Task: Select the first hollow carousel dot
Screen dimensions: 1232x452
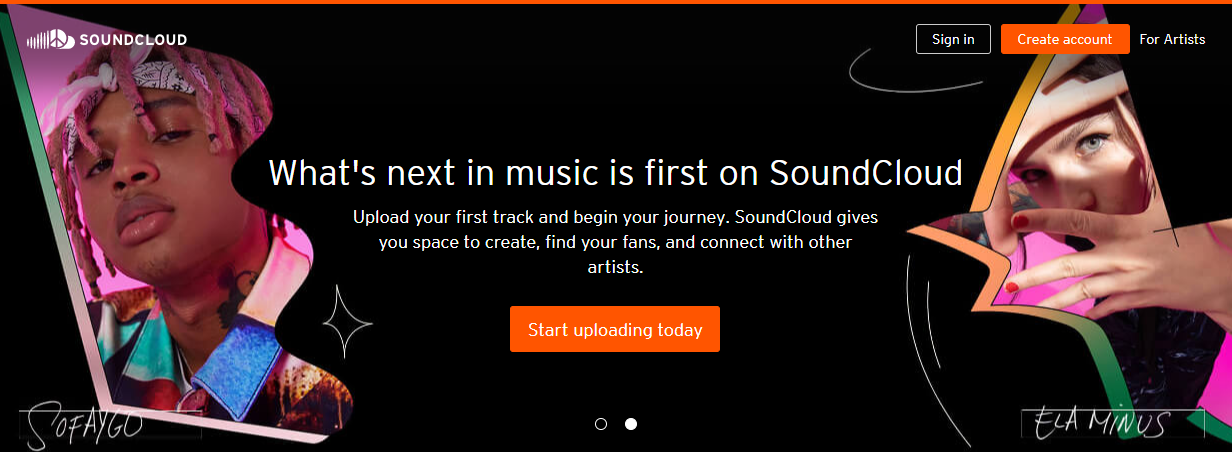Action: (x=601, y=424)
